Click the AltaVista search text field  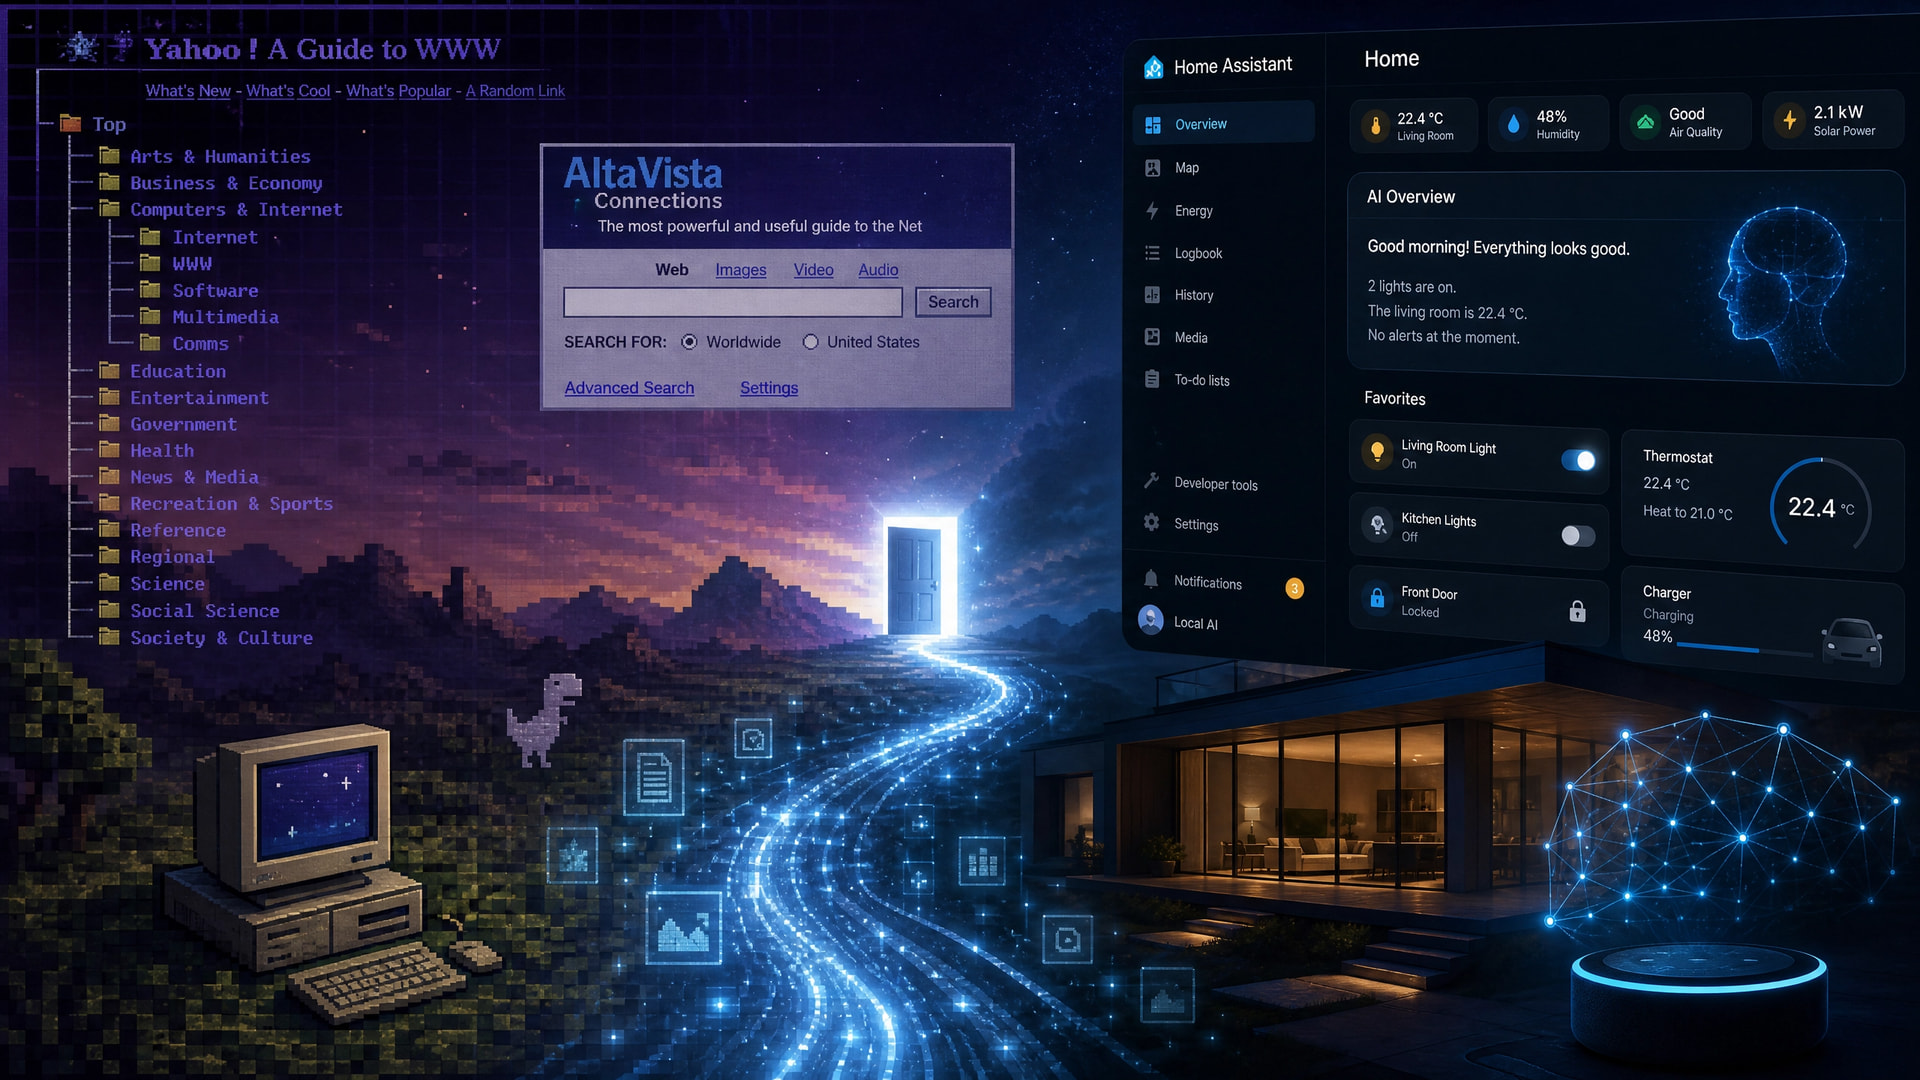coord(733,302)
